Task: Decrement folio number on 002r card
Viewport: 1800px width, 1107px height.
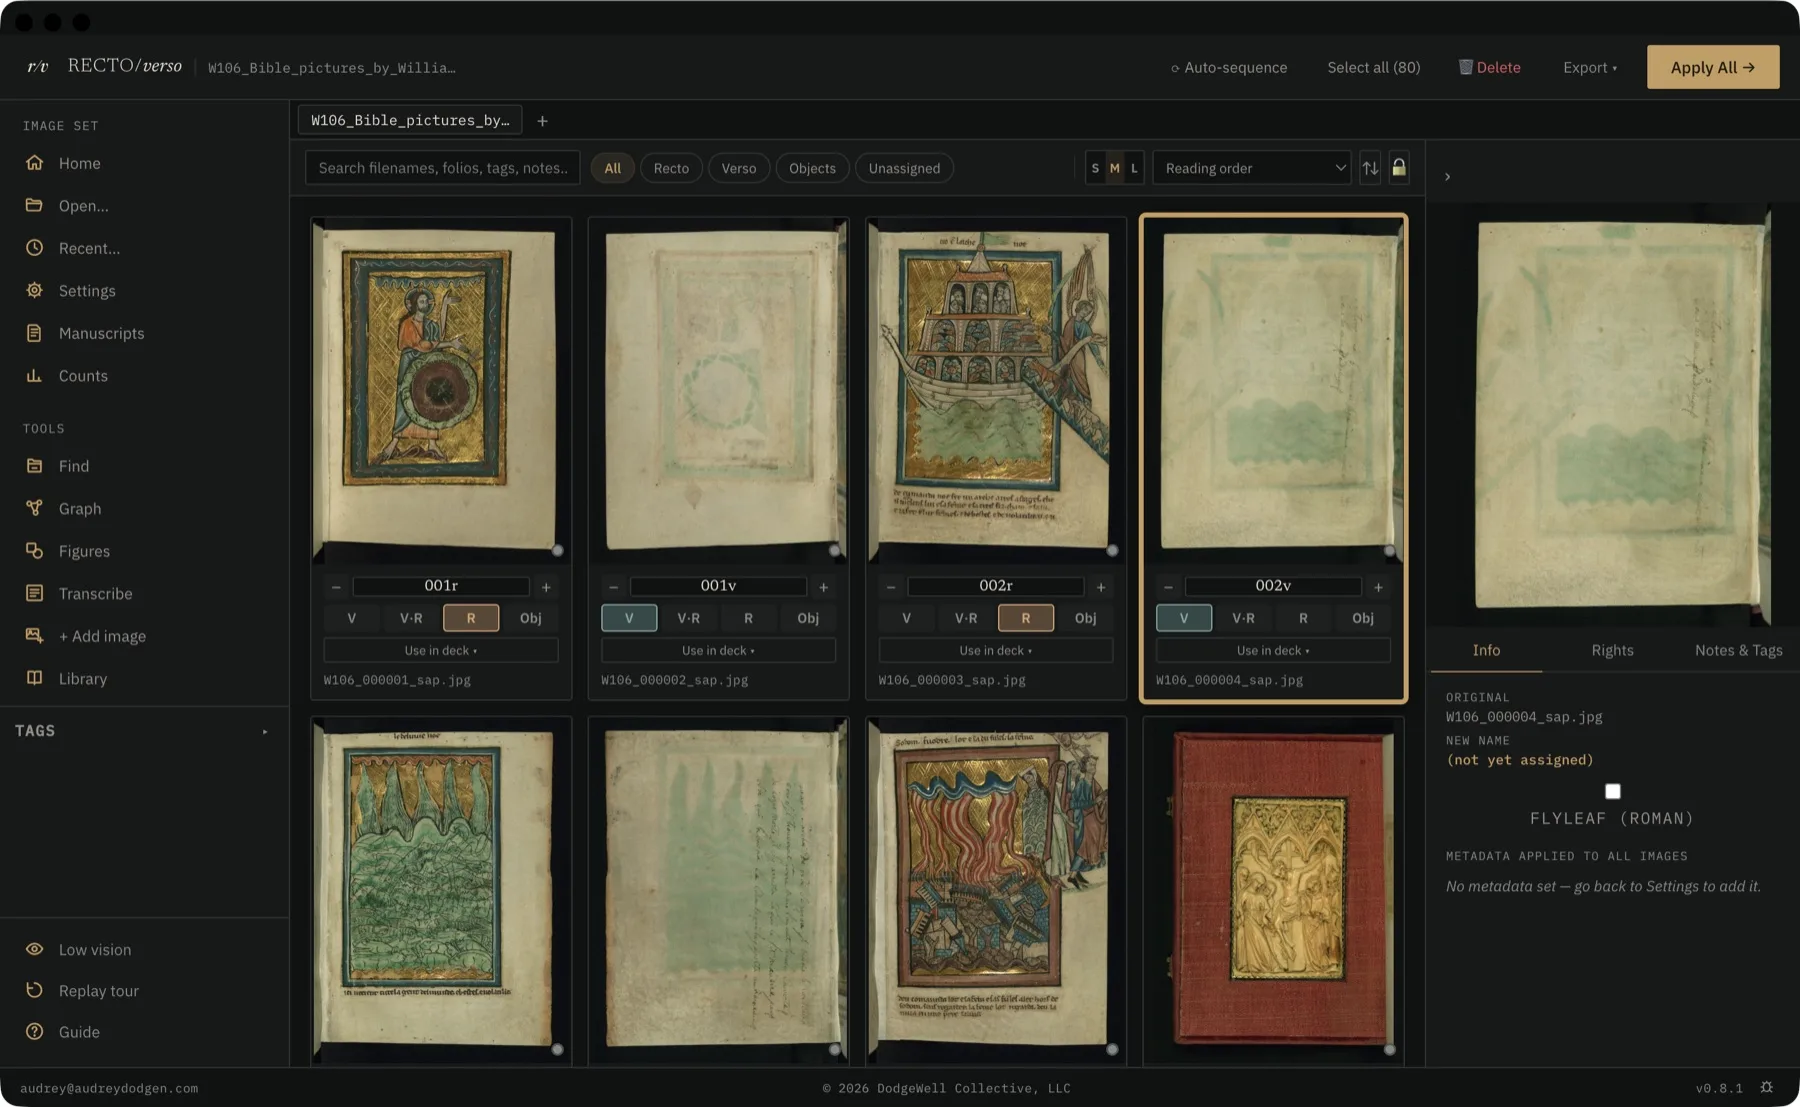Action: click(x=891, y=587)
